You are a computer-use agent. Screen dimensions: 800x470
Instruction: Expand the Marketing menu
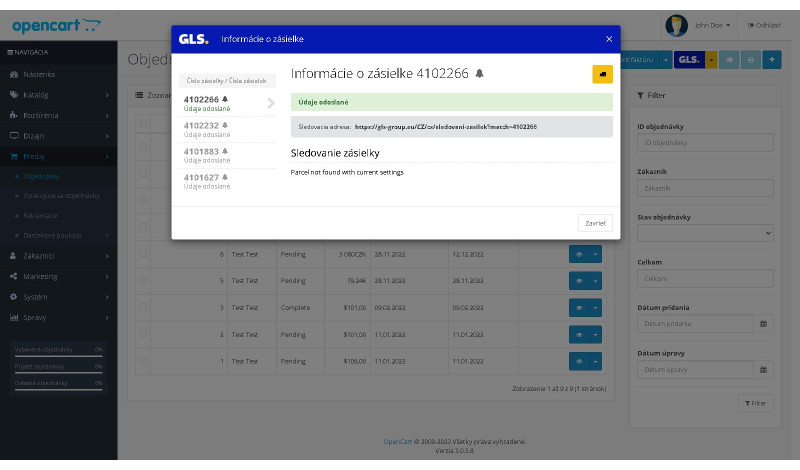pyautogui.click(x=59, y=276)
